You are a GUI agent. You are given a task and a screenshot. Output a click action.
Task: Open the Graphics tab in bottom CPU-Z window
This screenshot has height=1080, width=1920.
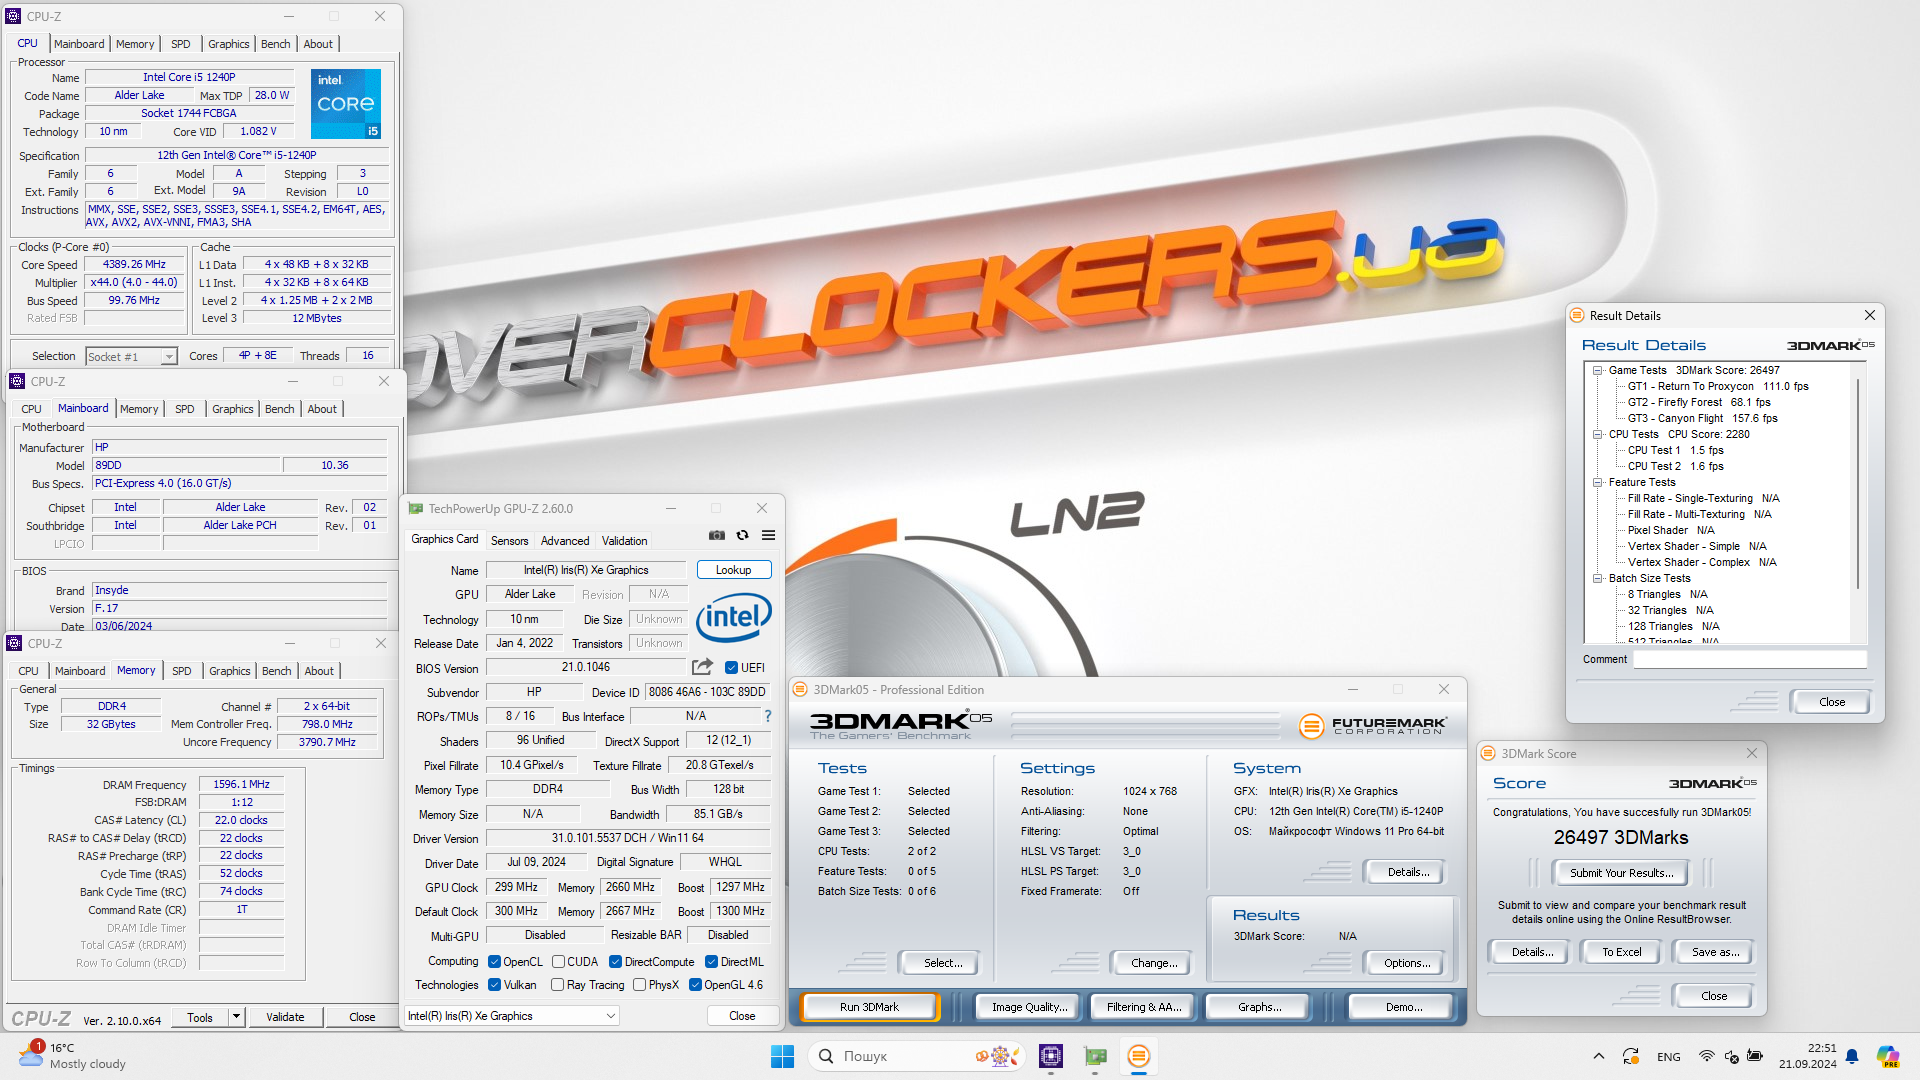pyautogui.click(x=229, y=671)
